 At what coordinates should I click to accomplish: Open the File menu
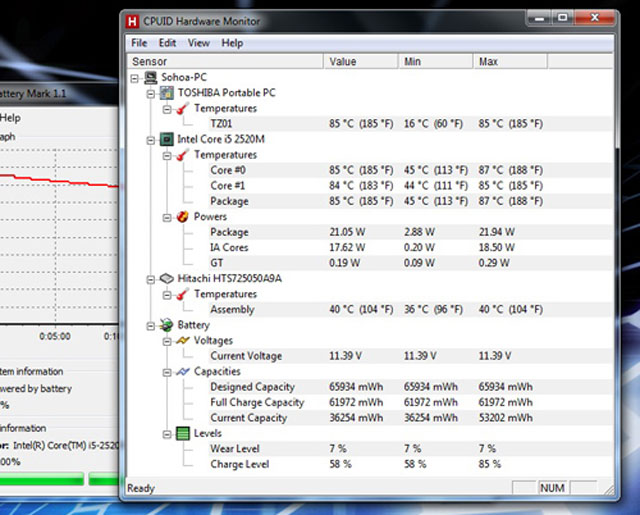(x=139, y=43)
